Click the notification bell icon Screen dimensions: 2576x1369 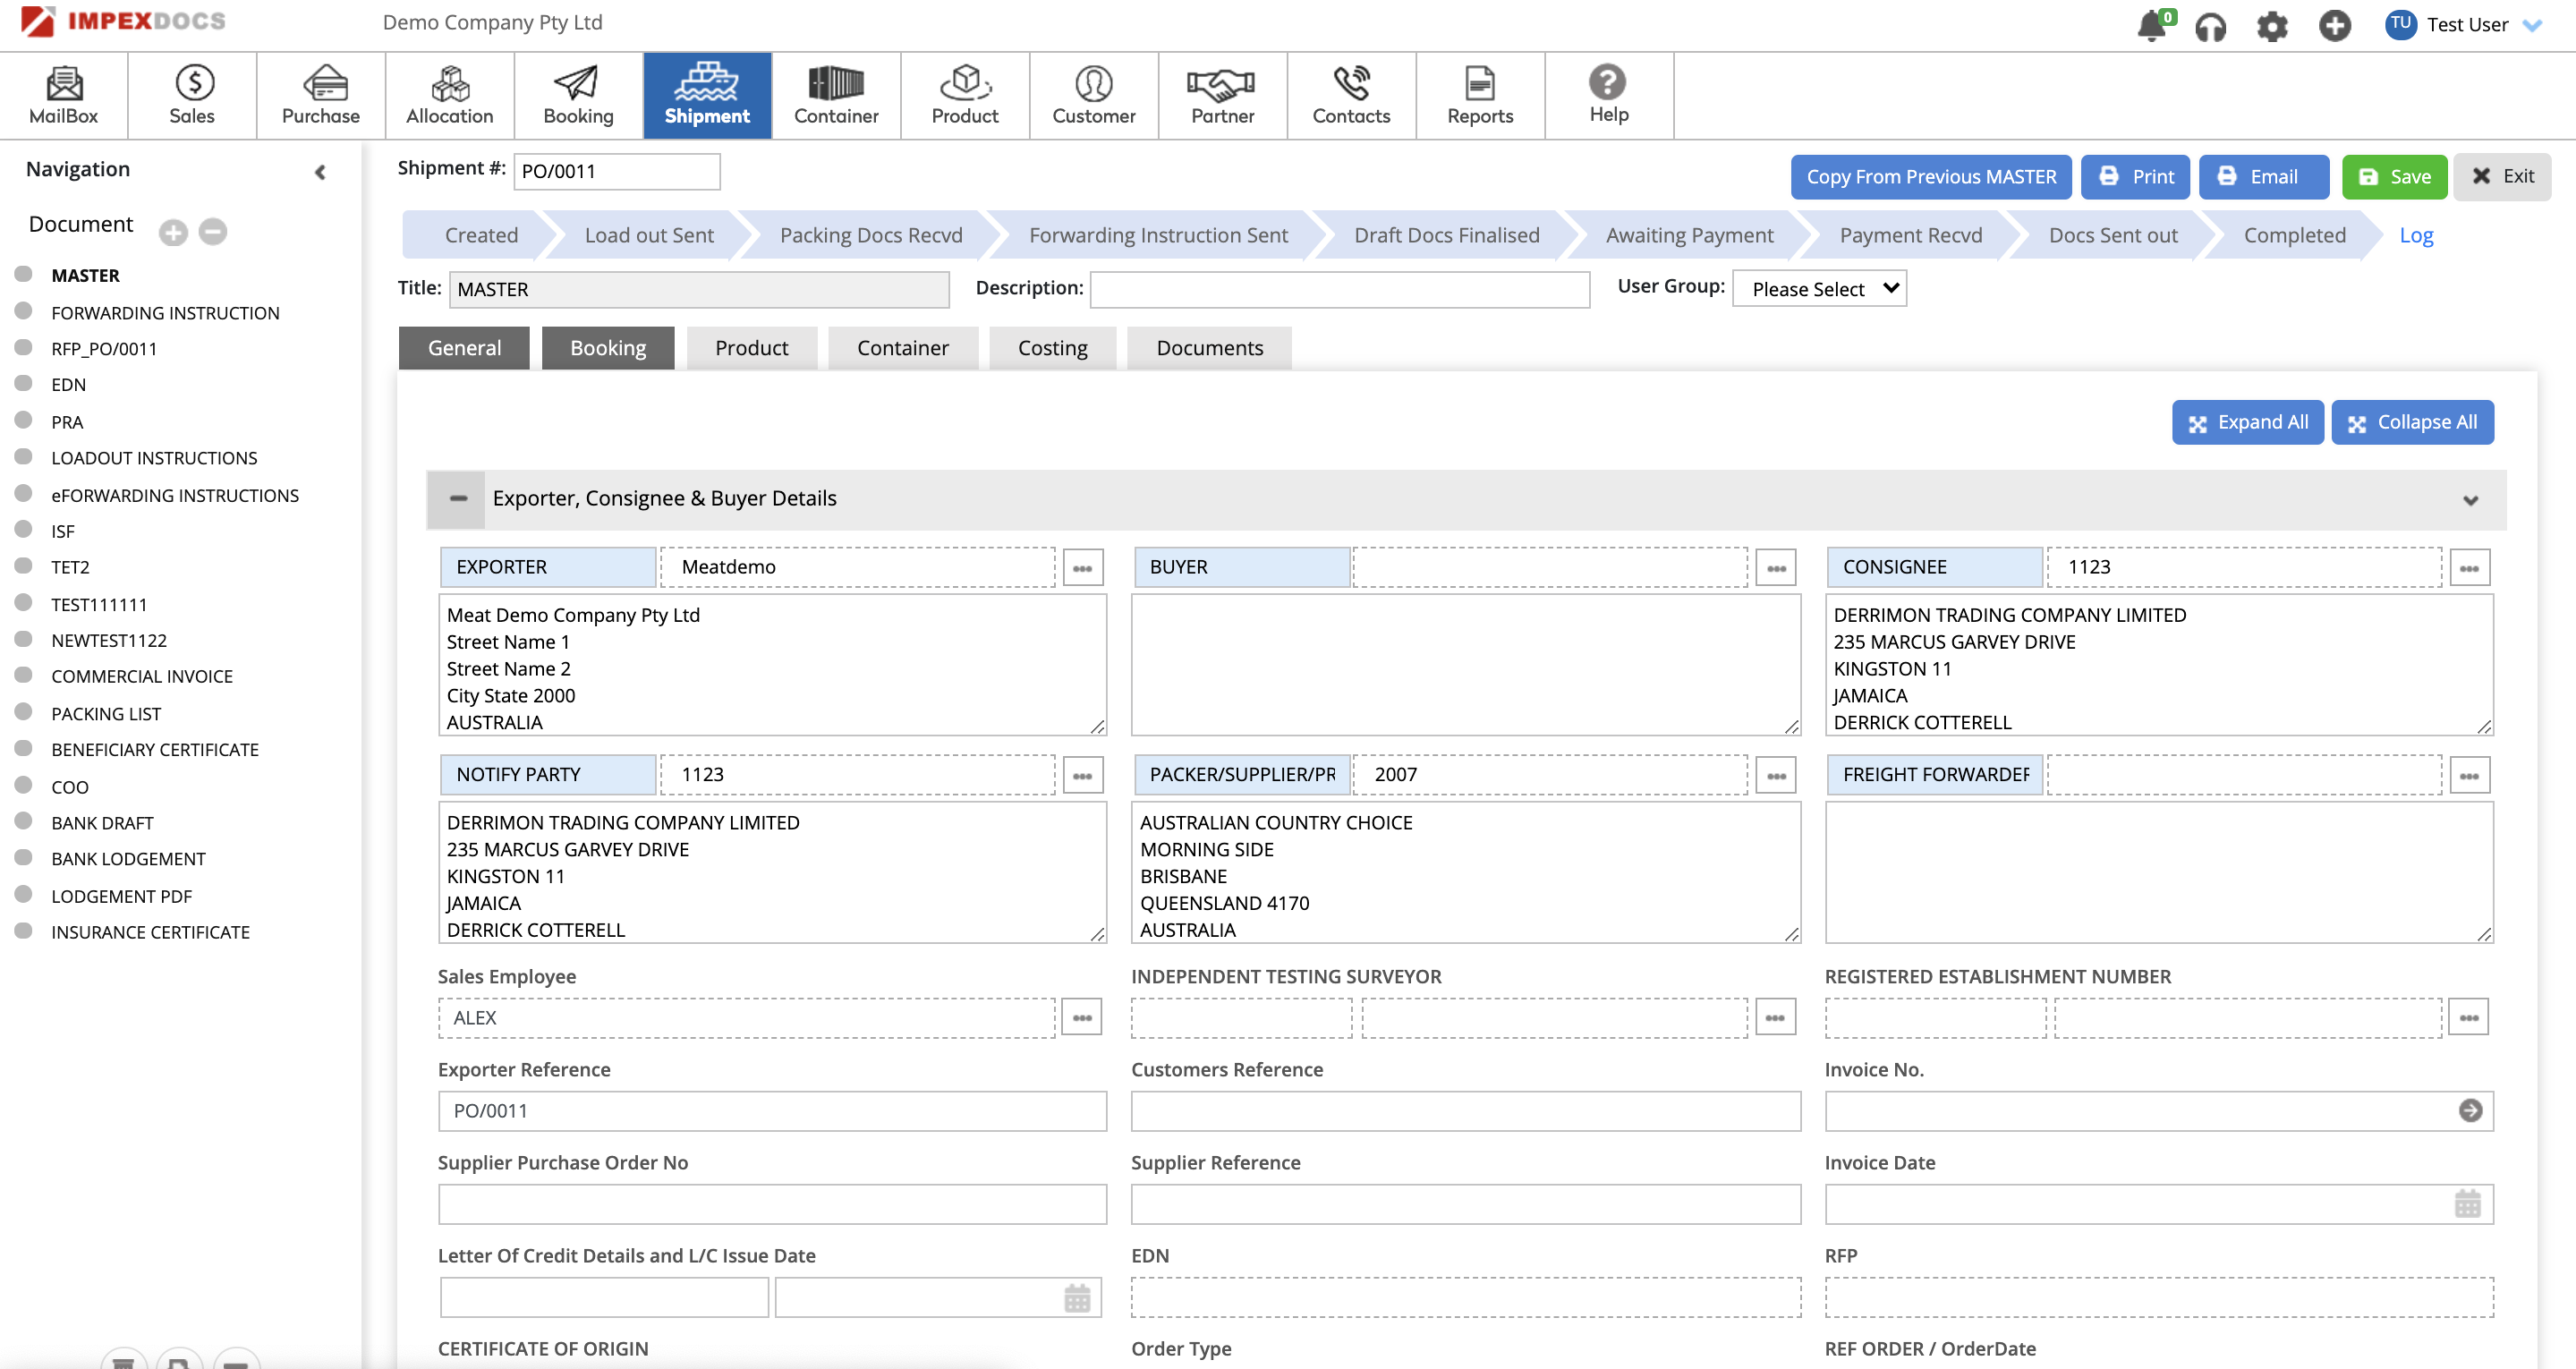[x=2151, y=26]
